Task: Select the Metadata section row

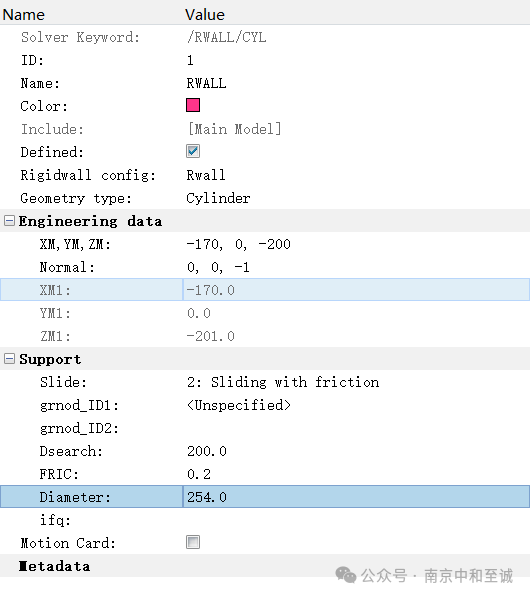Action: (x=265, y=566)
